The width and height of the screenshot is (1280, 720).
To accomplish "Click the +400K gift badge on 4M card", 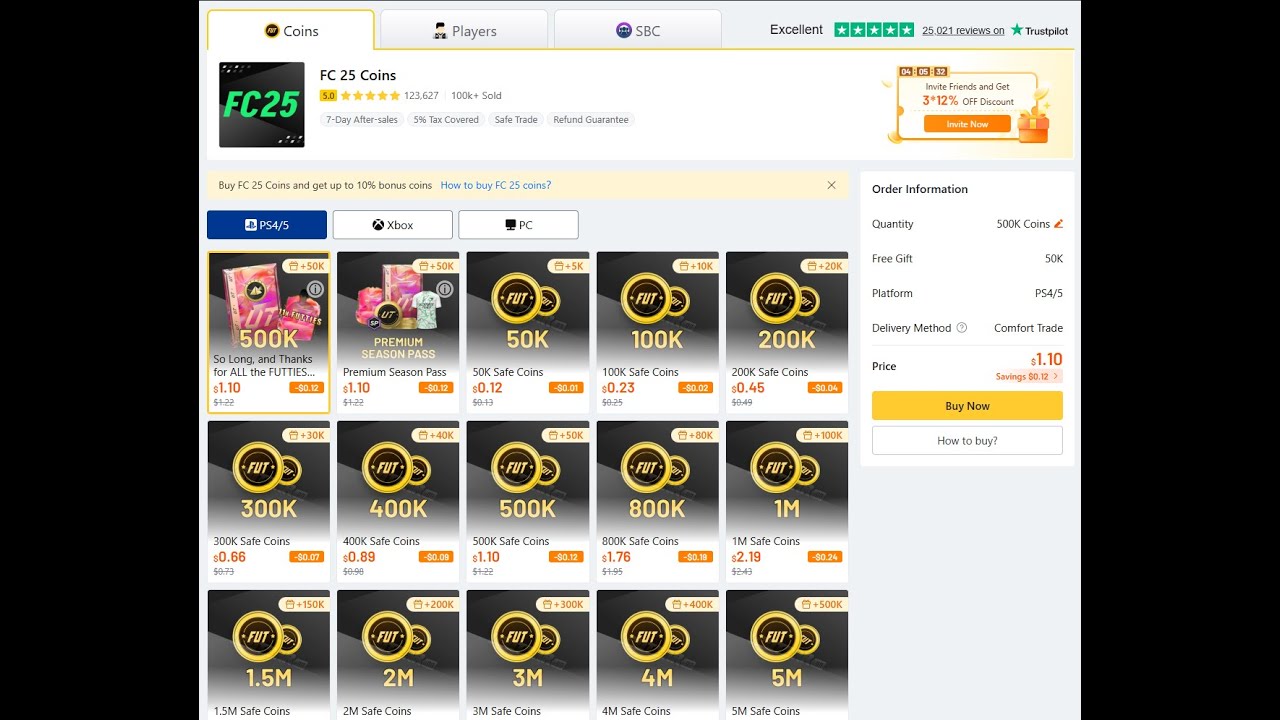I will [x=692, y=604].
